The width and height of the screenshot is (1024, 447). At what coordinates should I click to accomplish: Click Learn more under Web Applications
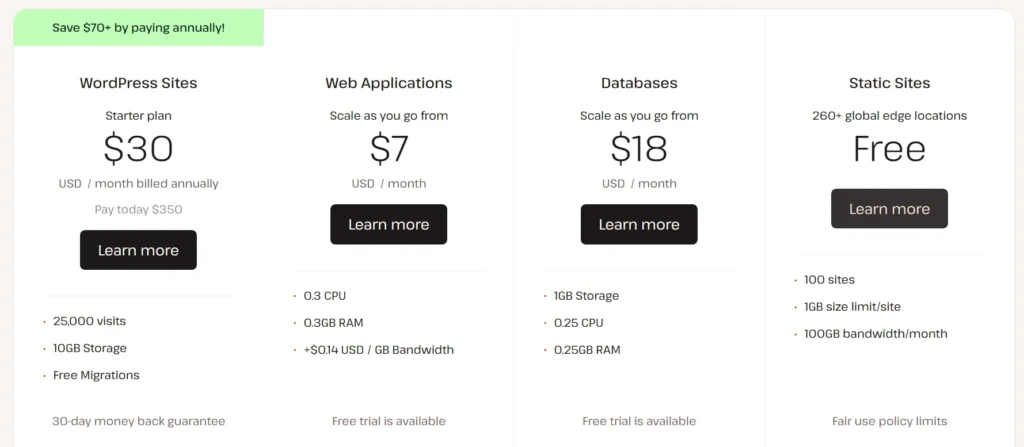[388, 224]
